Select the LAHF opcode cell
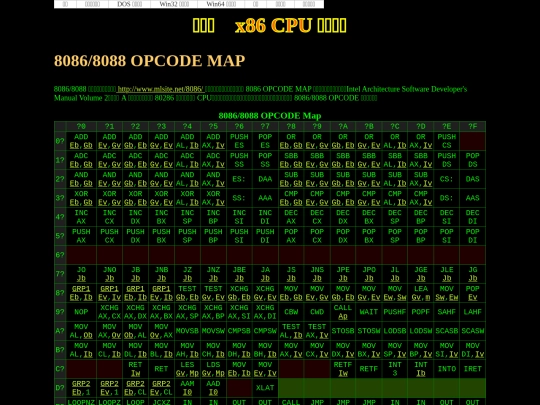This screenshot has height=405, width=540. coord(472,312)
